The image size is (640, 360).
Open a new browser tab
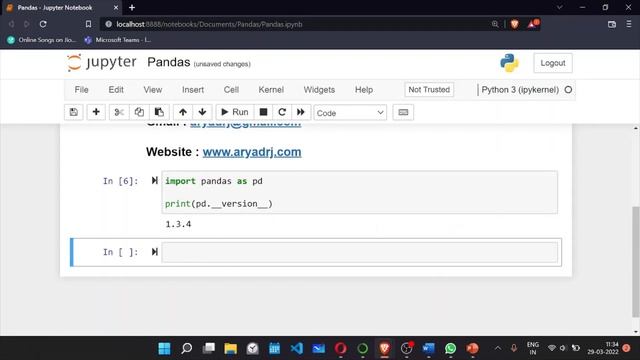(x=132, y=7)
